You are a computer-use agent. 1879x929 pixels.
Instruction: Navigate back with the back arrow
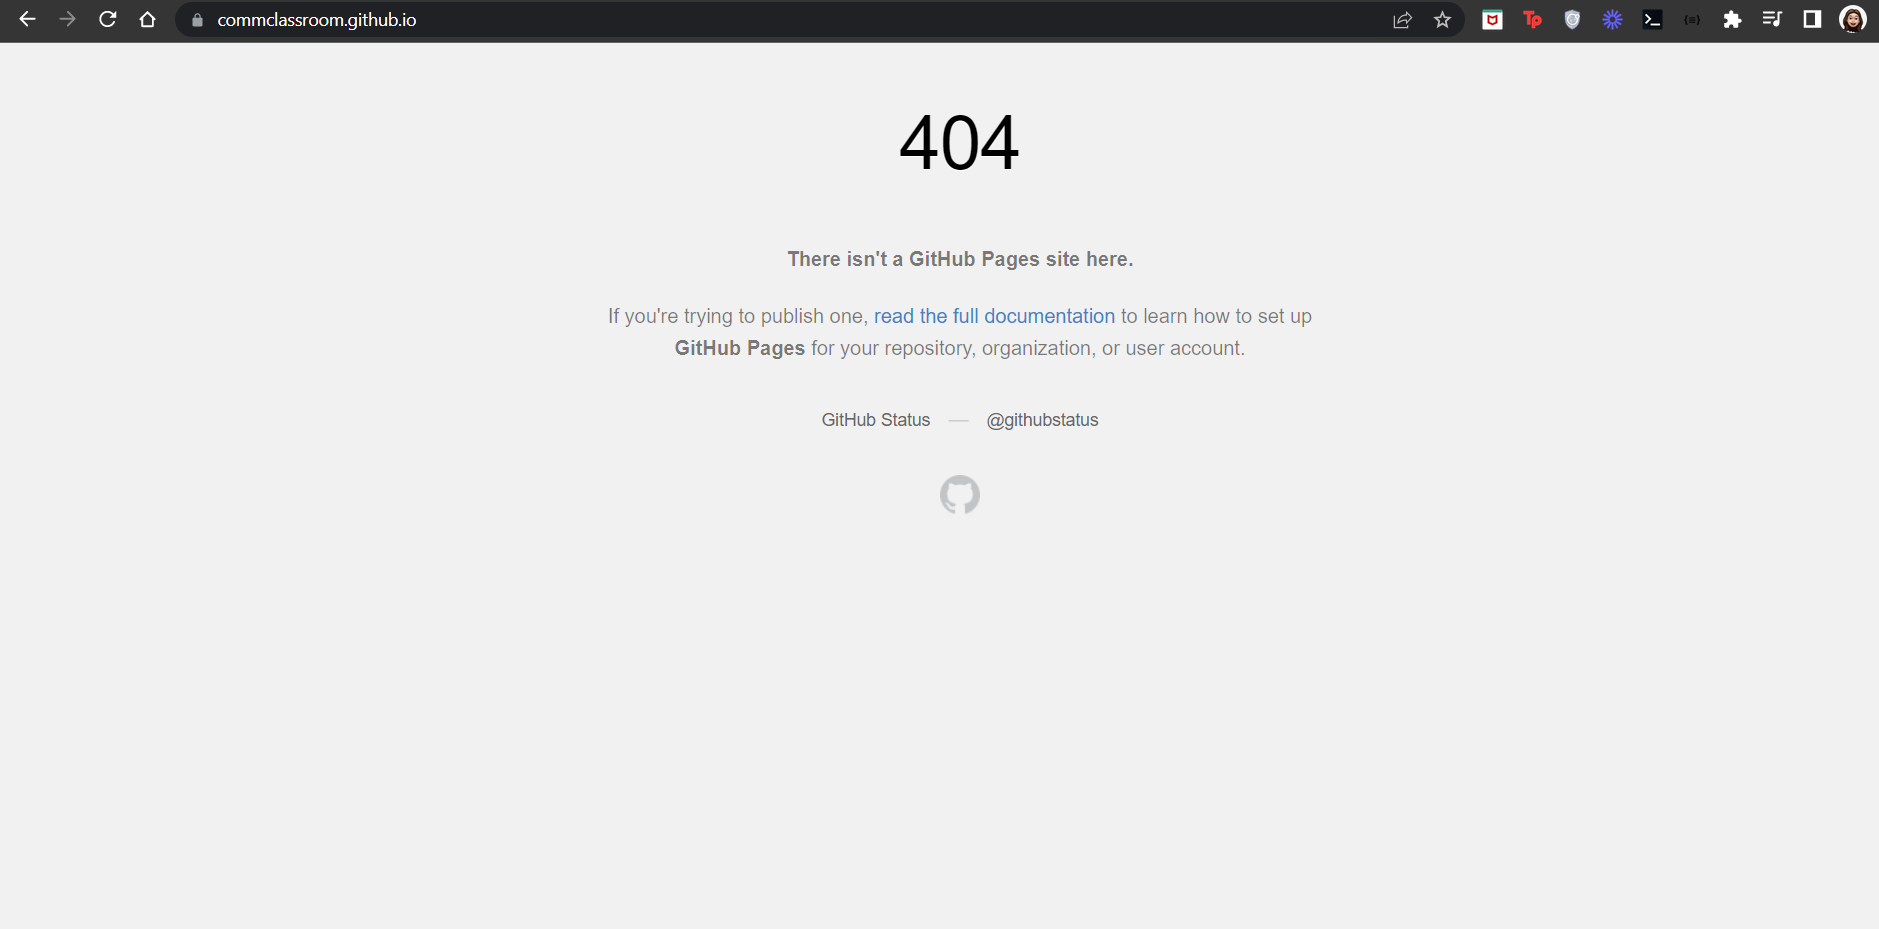(28, 19)
